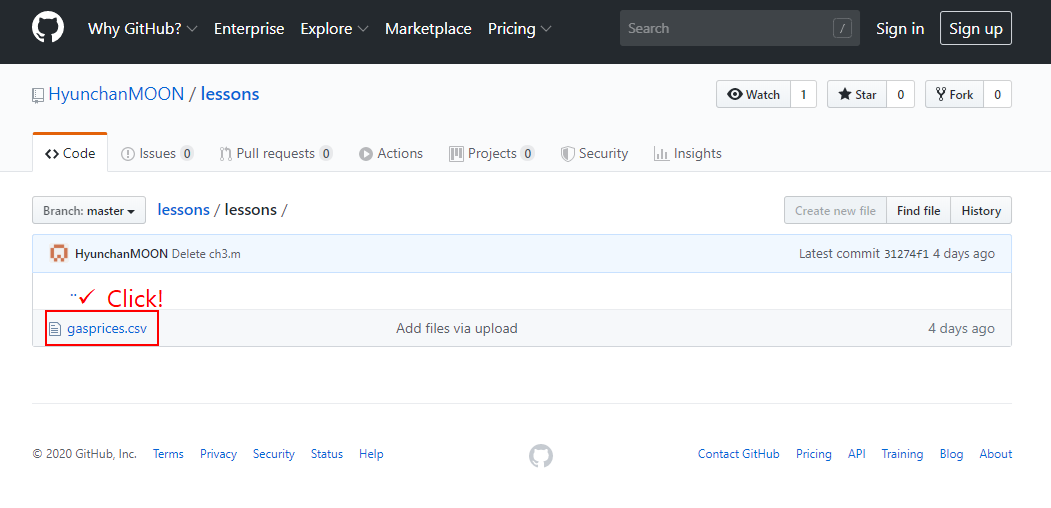
Task: Open the Security tab
Action: [x=594, y=153]
